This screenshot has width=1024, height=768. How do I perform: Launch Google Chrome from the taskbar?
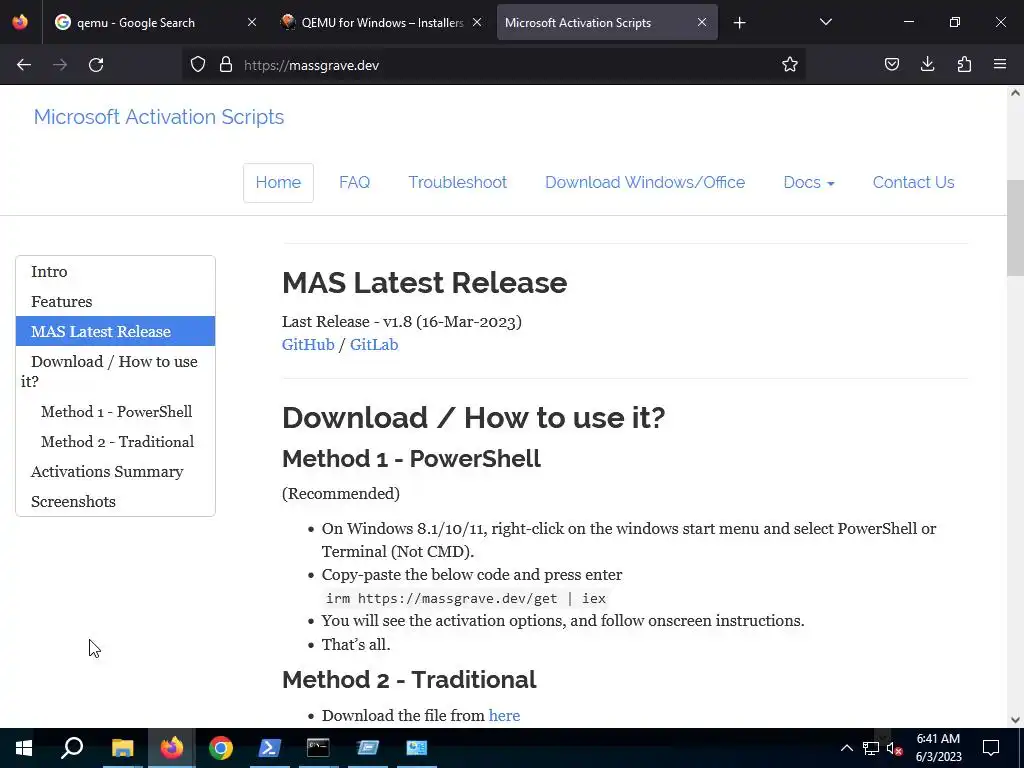click(x=221, y=748)
